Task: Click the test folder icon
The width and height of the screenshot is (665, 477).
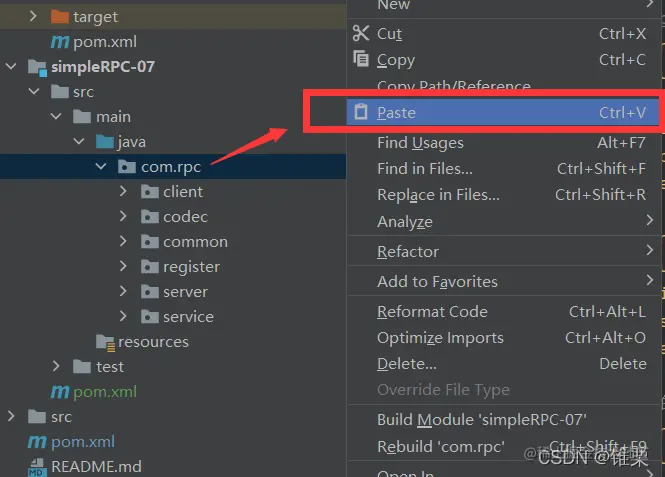Action: click(82, 367)
